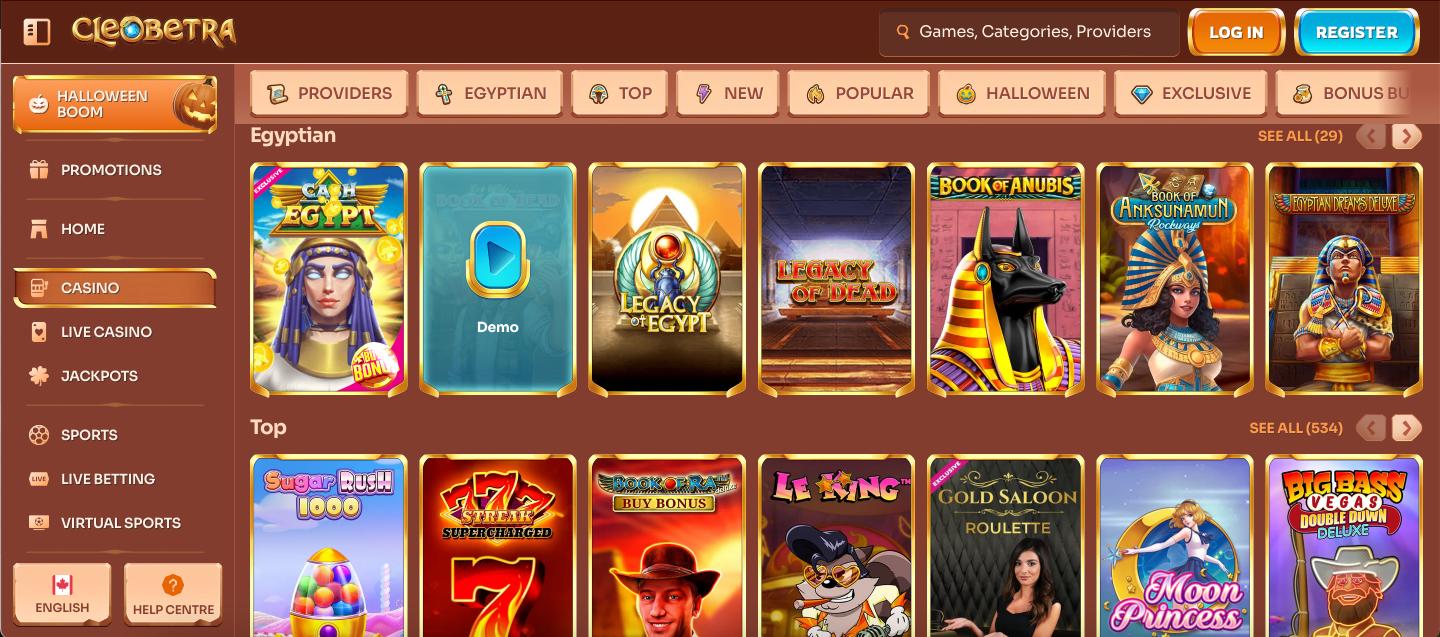The width and height of the screenshot is (1440, 637).
Task: Click the gift icon beside Promotions
Action: (x=39, y=170)
